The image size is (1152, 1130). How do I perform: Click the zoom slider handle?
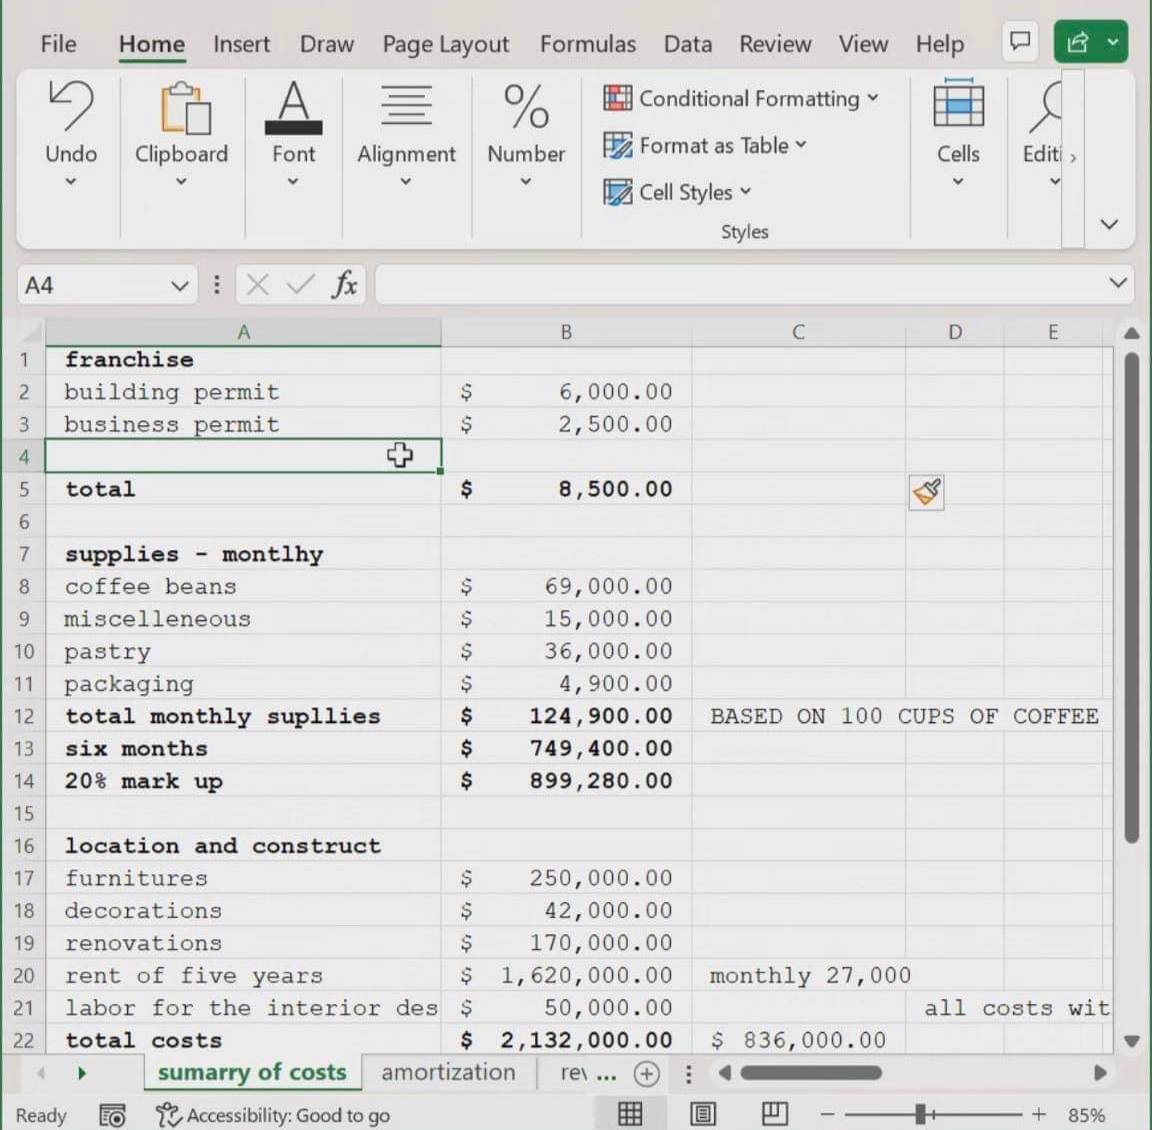coord(919,1115)
